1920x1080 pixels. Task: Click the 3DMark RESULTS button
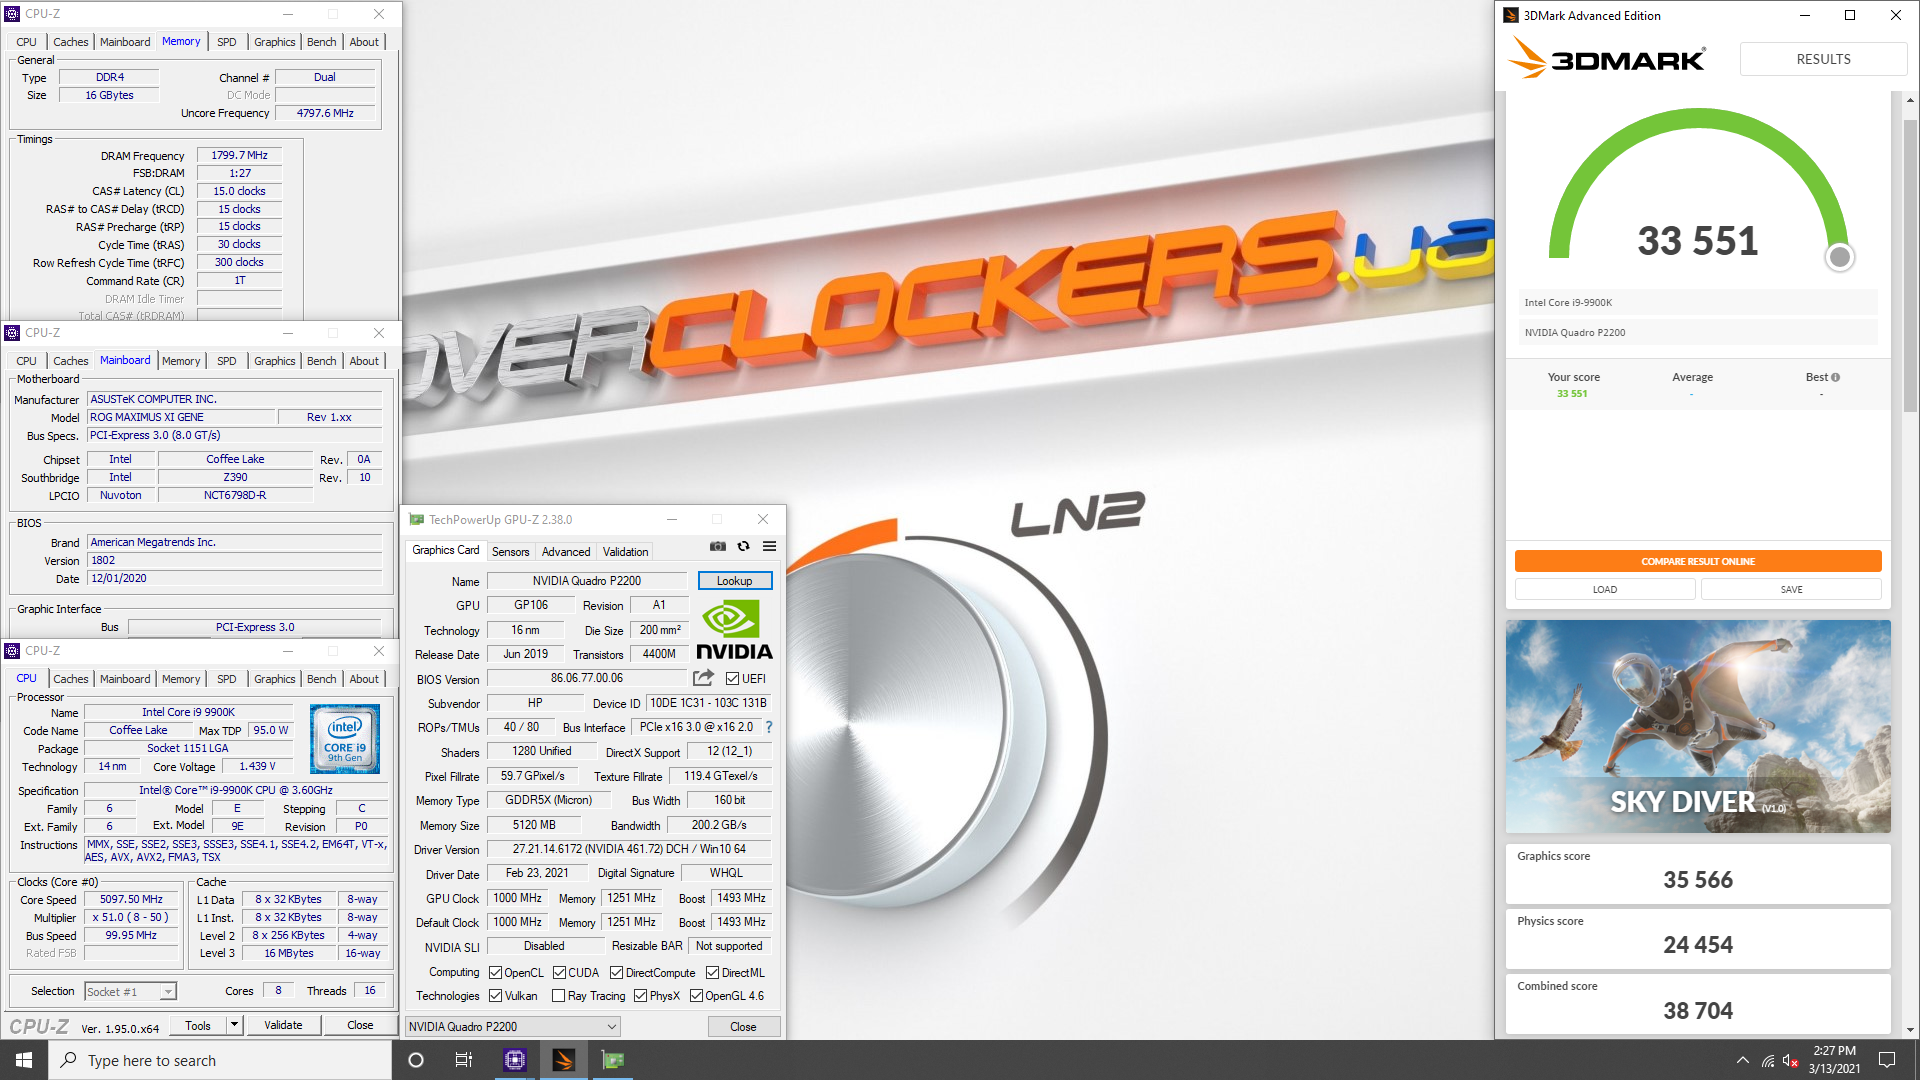click(1824, 59)
